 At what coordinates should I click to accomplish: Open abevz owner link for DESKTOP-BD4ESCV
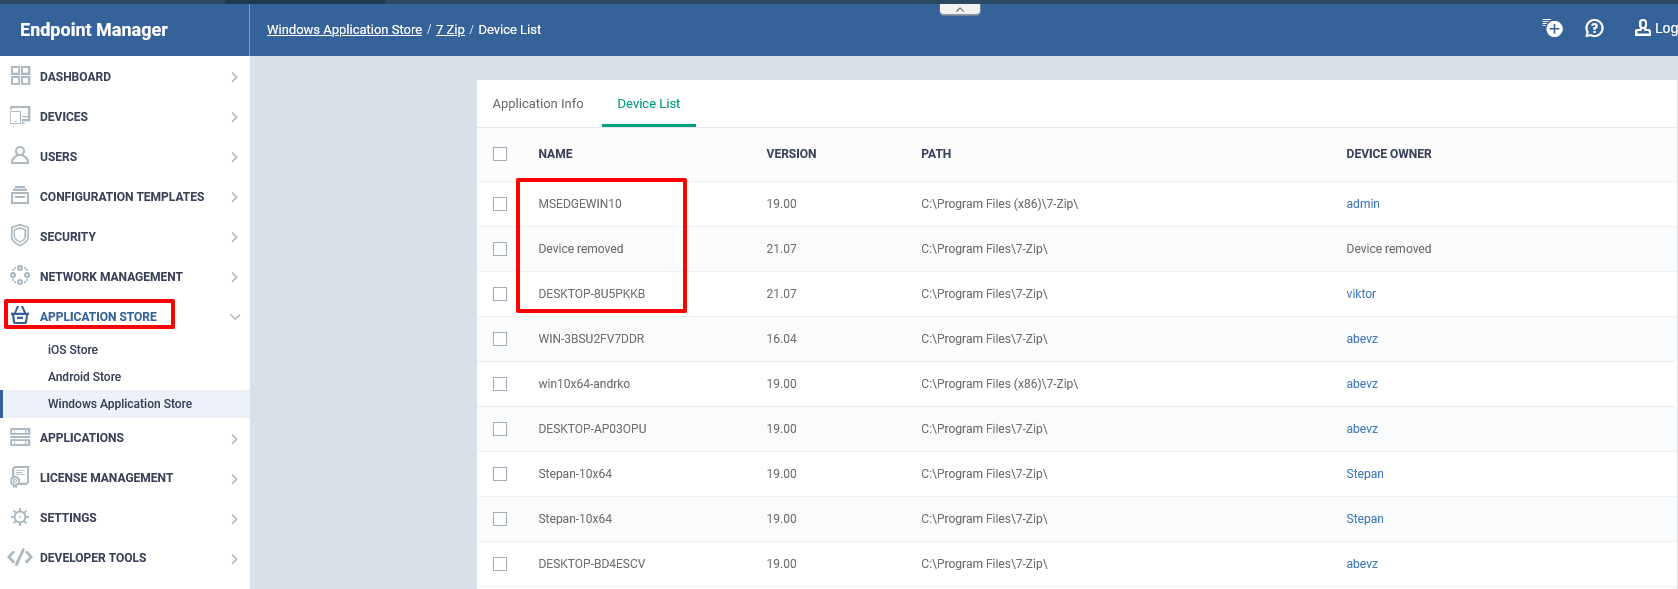(1362, 564)
